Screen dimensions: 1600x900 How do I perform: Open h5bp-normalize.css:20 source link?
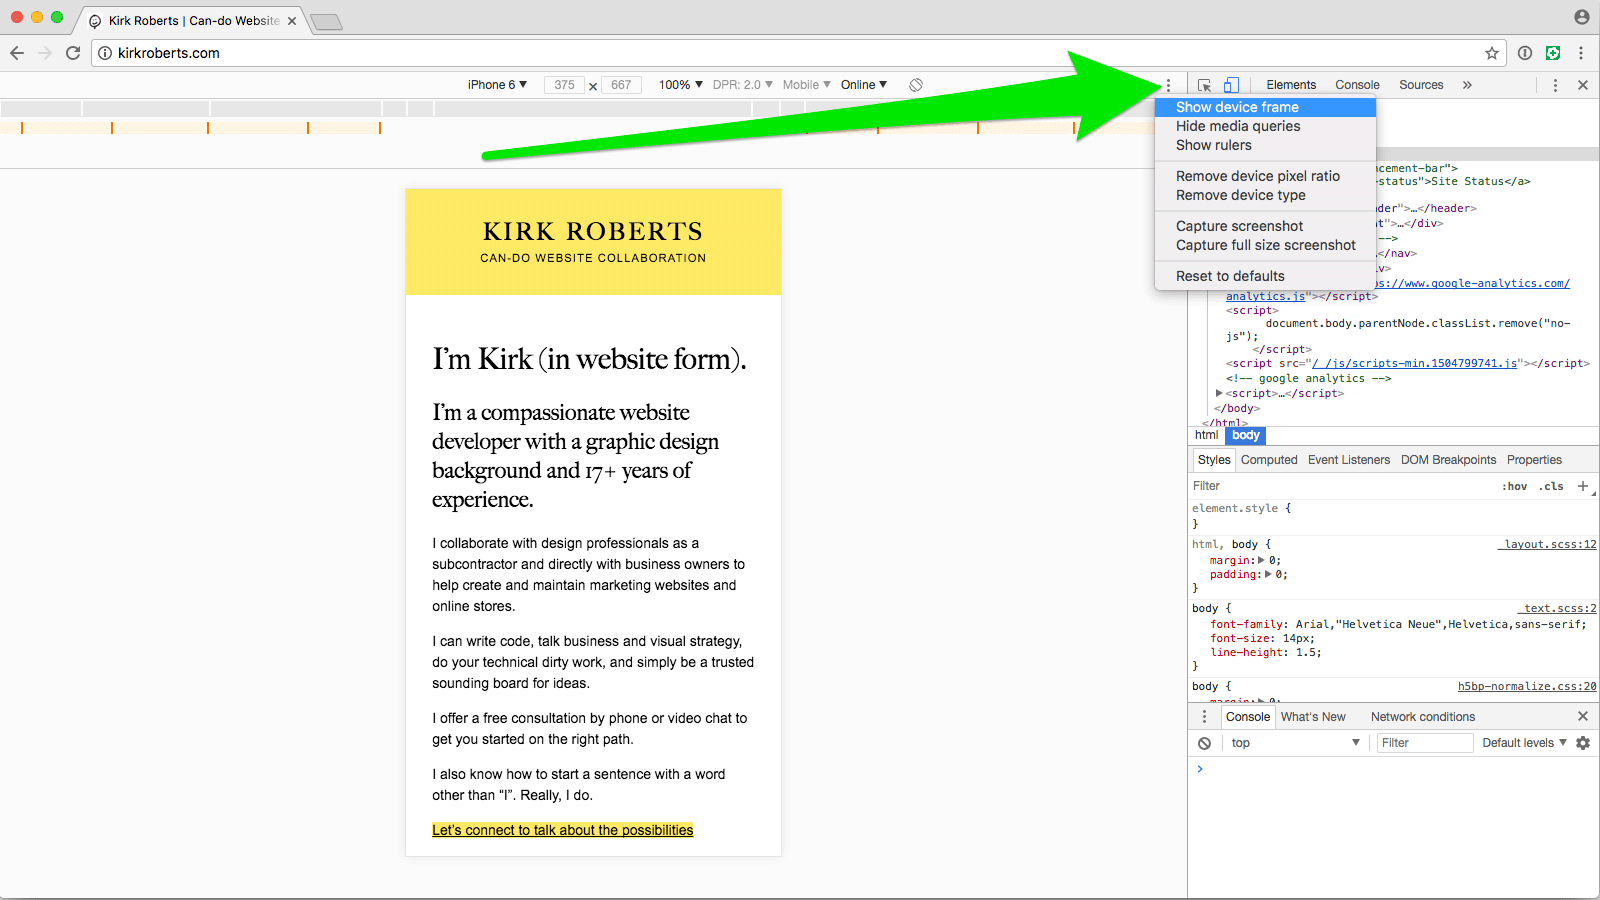(x=1527, y=686)
